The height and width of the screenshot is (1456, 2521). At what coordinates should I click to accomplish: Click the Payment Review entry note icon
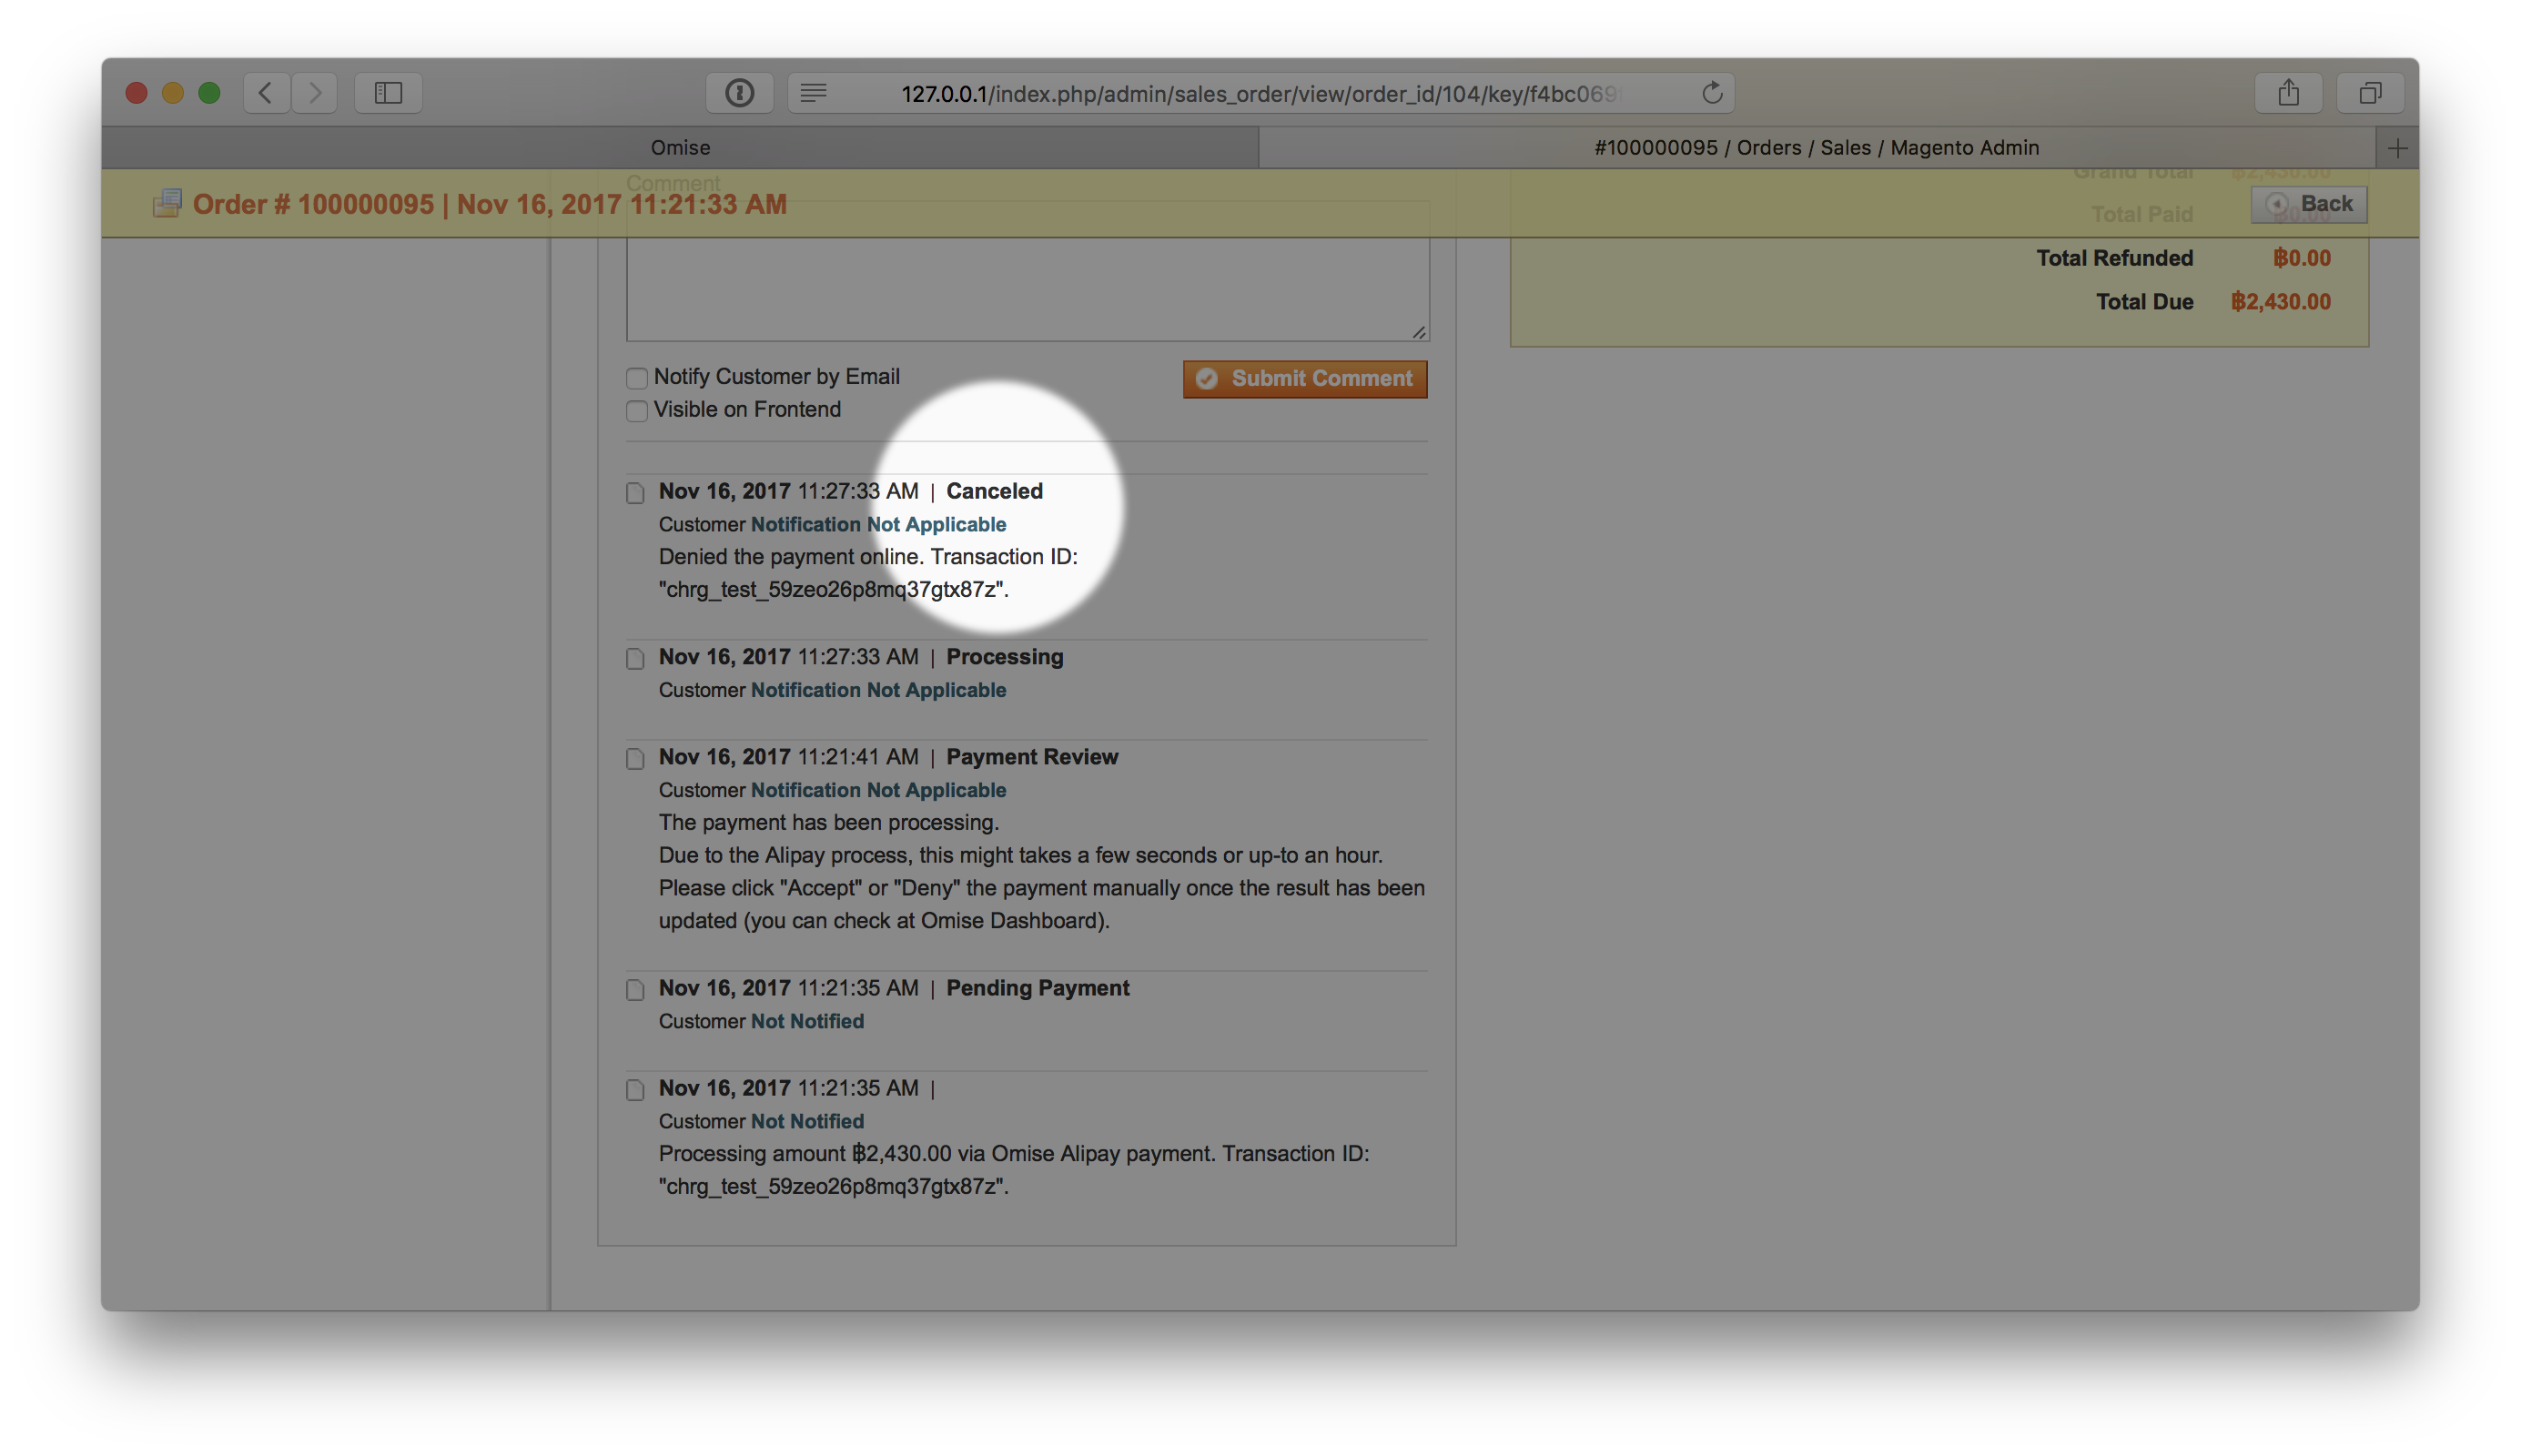point(635,758)
